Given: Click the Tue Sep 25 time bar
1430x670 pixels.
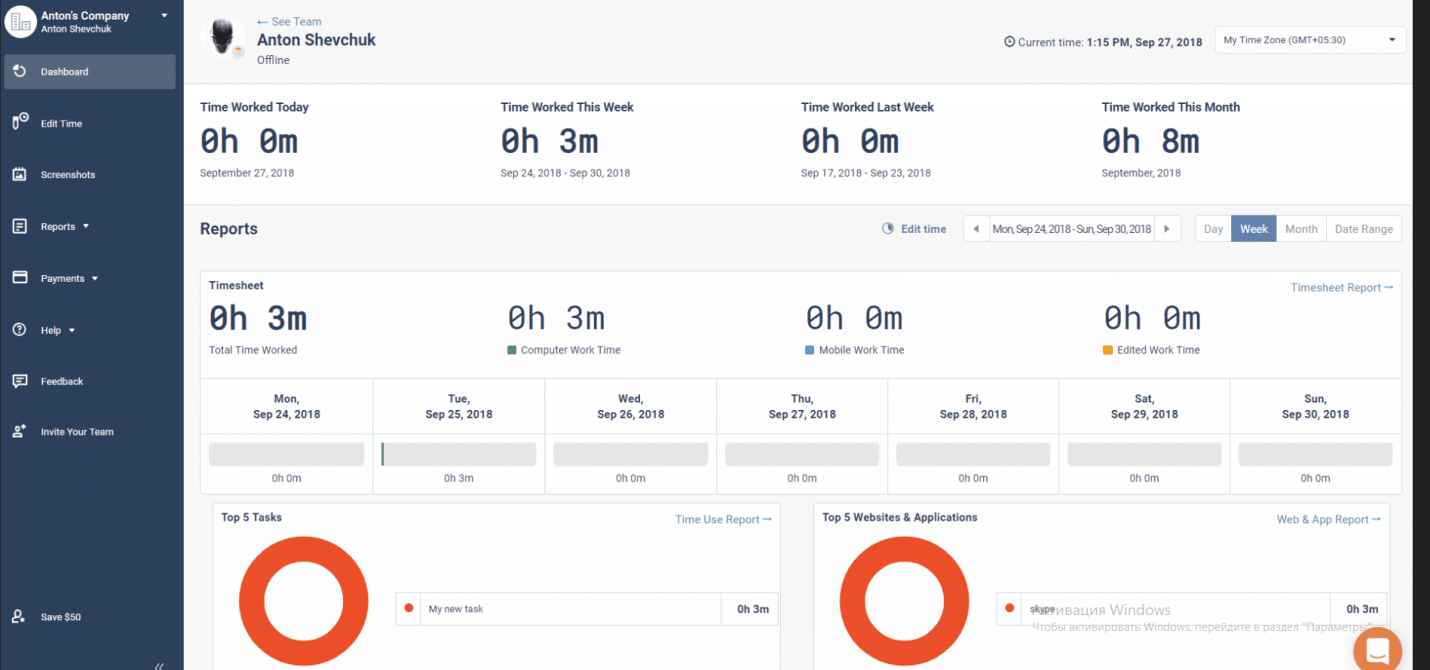Looking at the screenshot, I should pyautogui.click(x=459, y=454).
